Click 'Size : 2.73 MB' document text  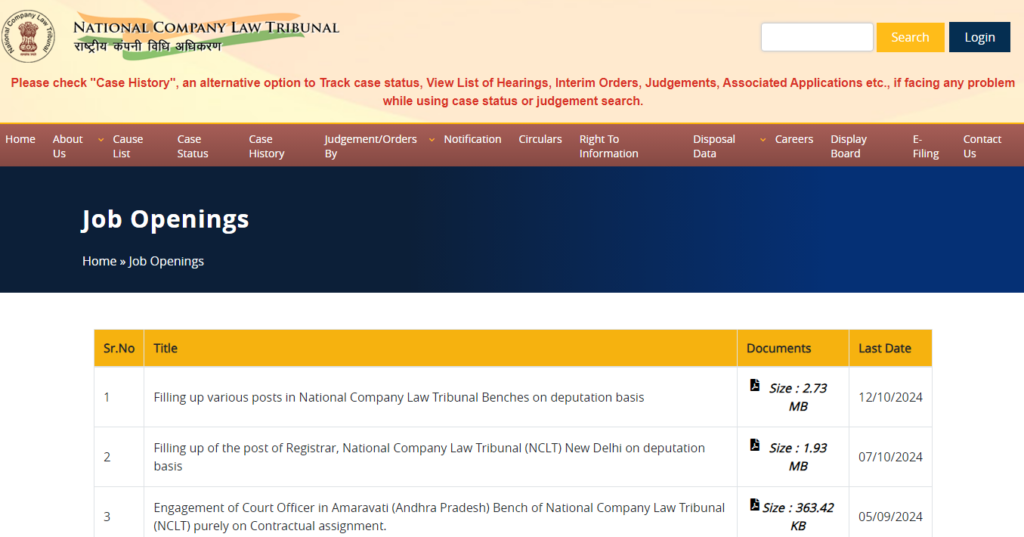(797, 397)
